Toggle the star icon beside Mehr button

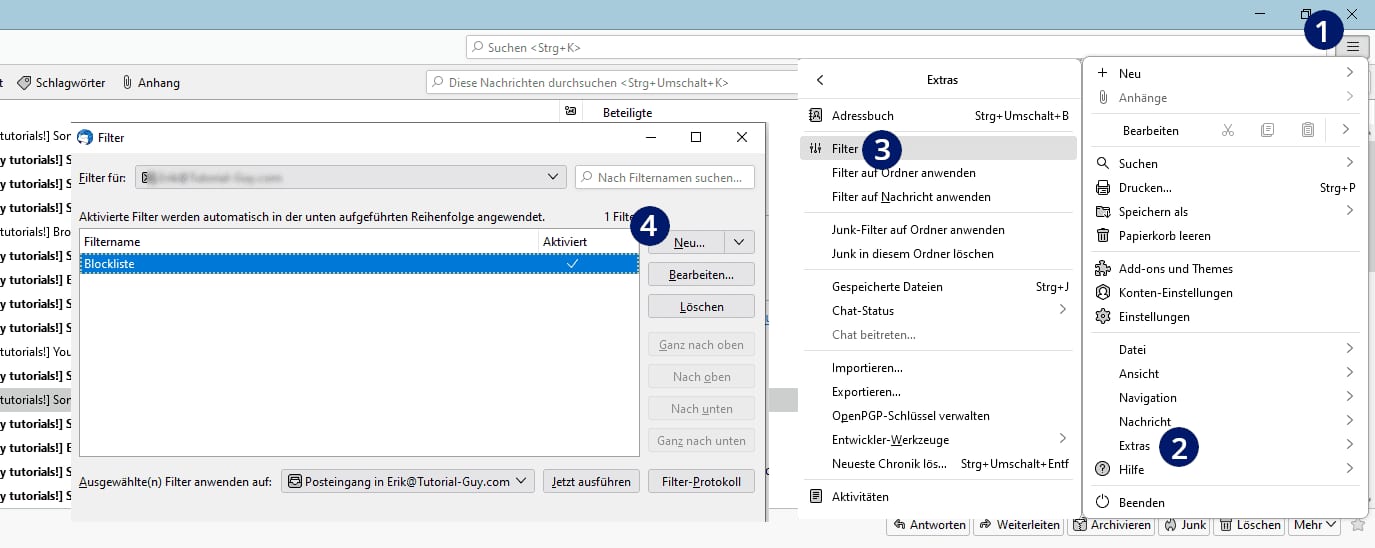coord(1357,524)
